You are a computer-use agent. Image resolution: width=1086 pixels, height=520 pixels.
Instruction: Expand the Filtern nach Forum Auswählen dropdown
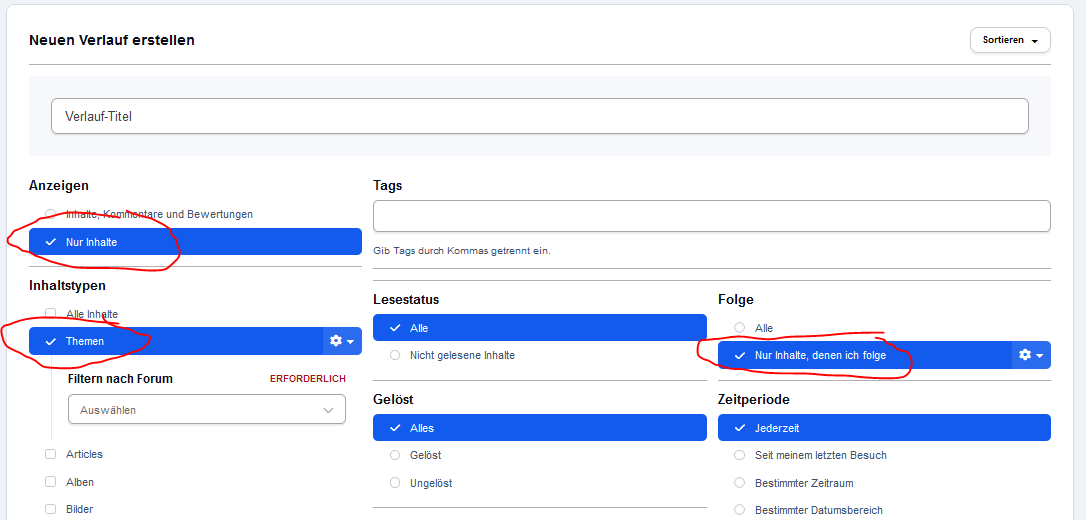click(x=206, y=409)
